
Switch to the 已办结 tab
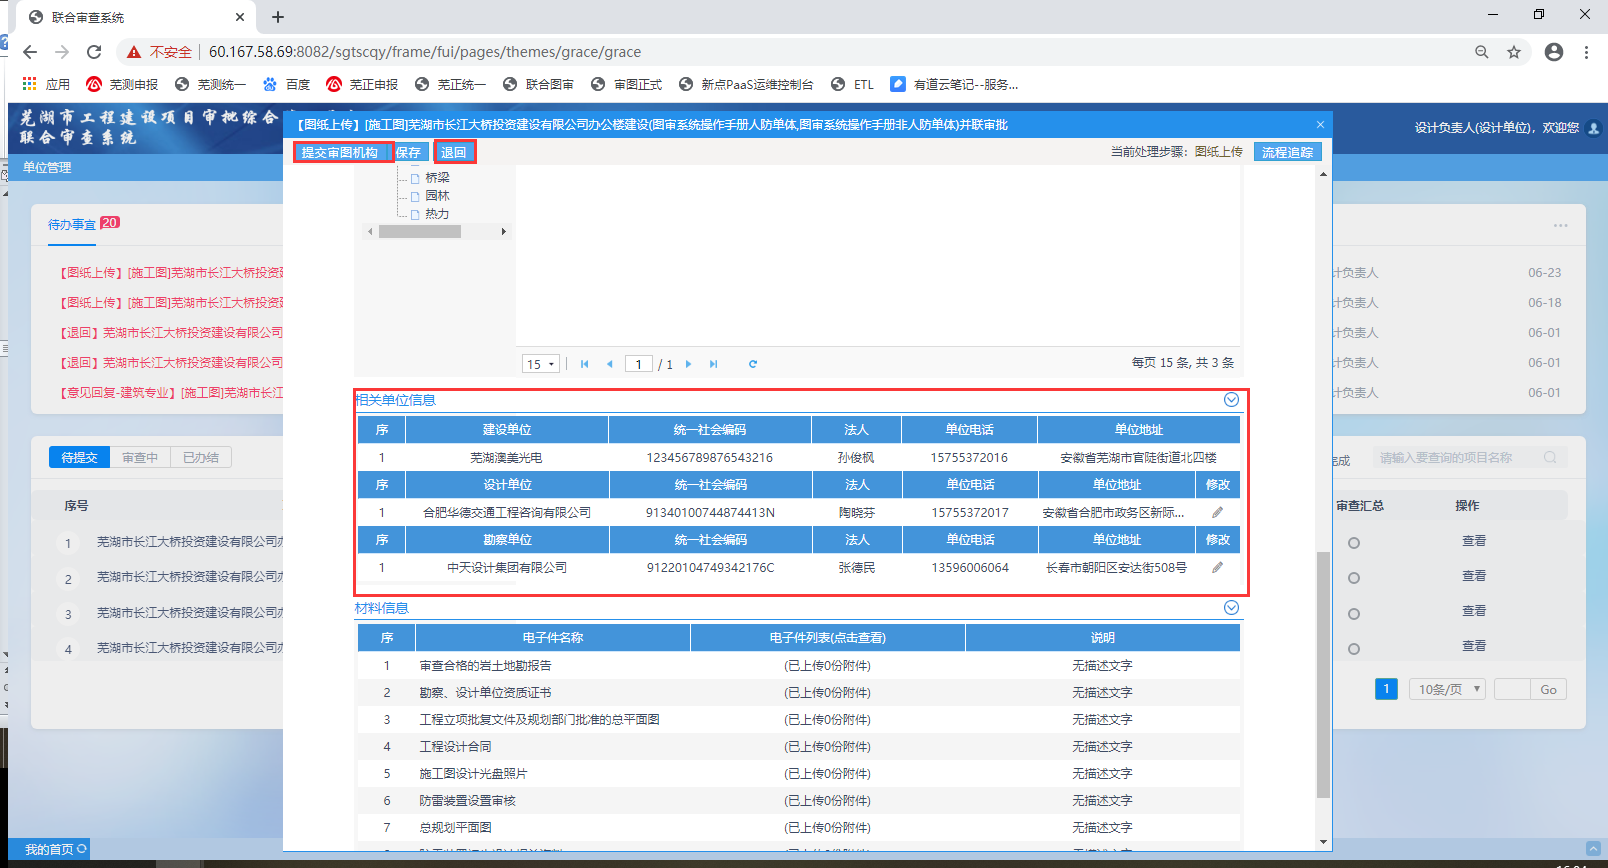tap(200, 457)
